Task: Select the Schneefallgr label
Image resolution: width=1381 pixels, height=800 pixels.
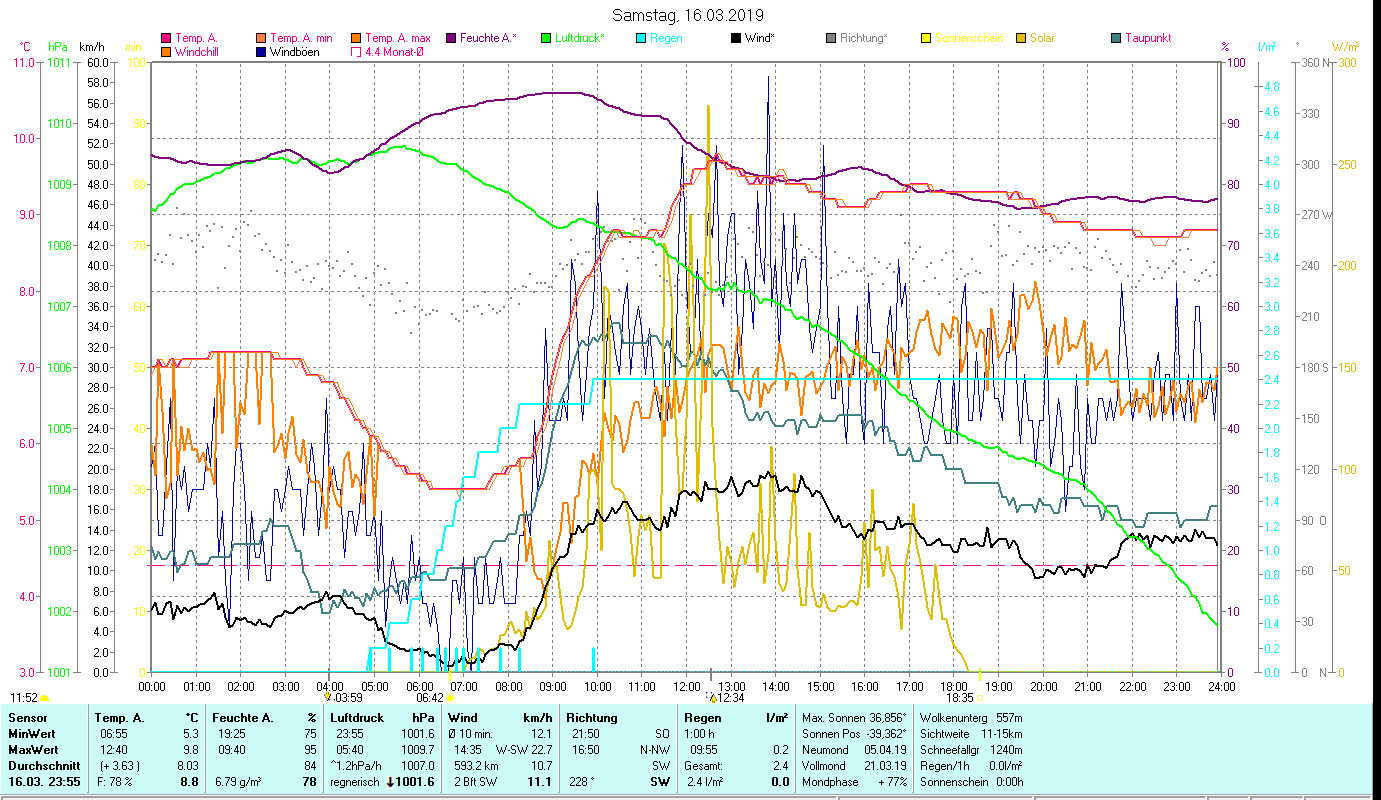Action: tap(952, 750)
